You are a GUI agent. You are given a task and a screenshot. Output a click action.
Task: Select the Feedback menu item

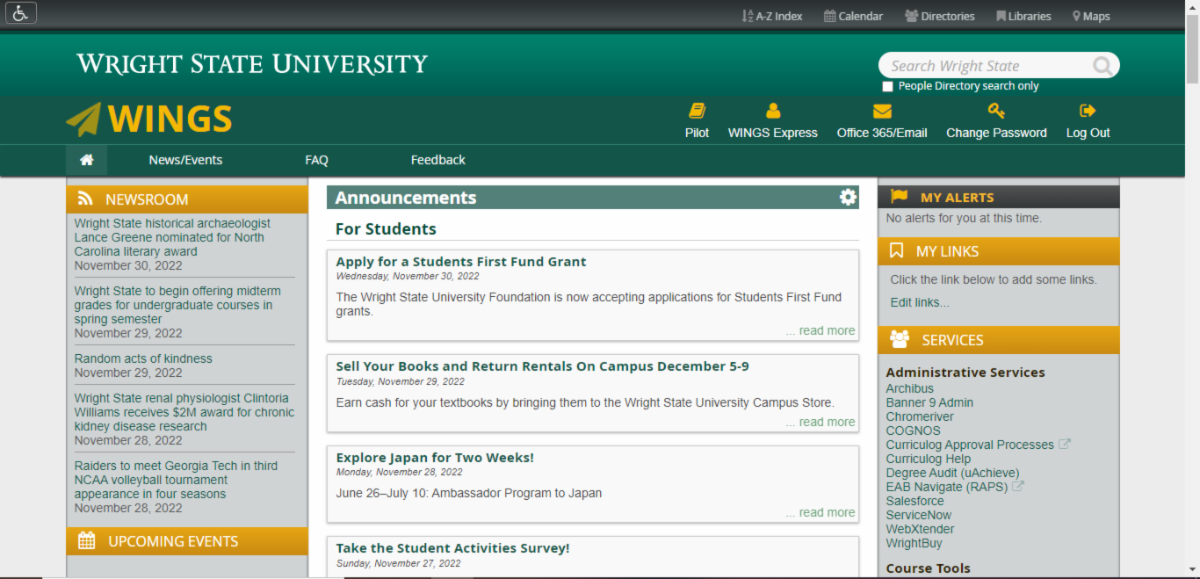[x=438, y=160]
